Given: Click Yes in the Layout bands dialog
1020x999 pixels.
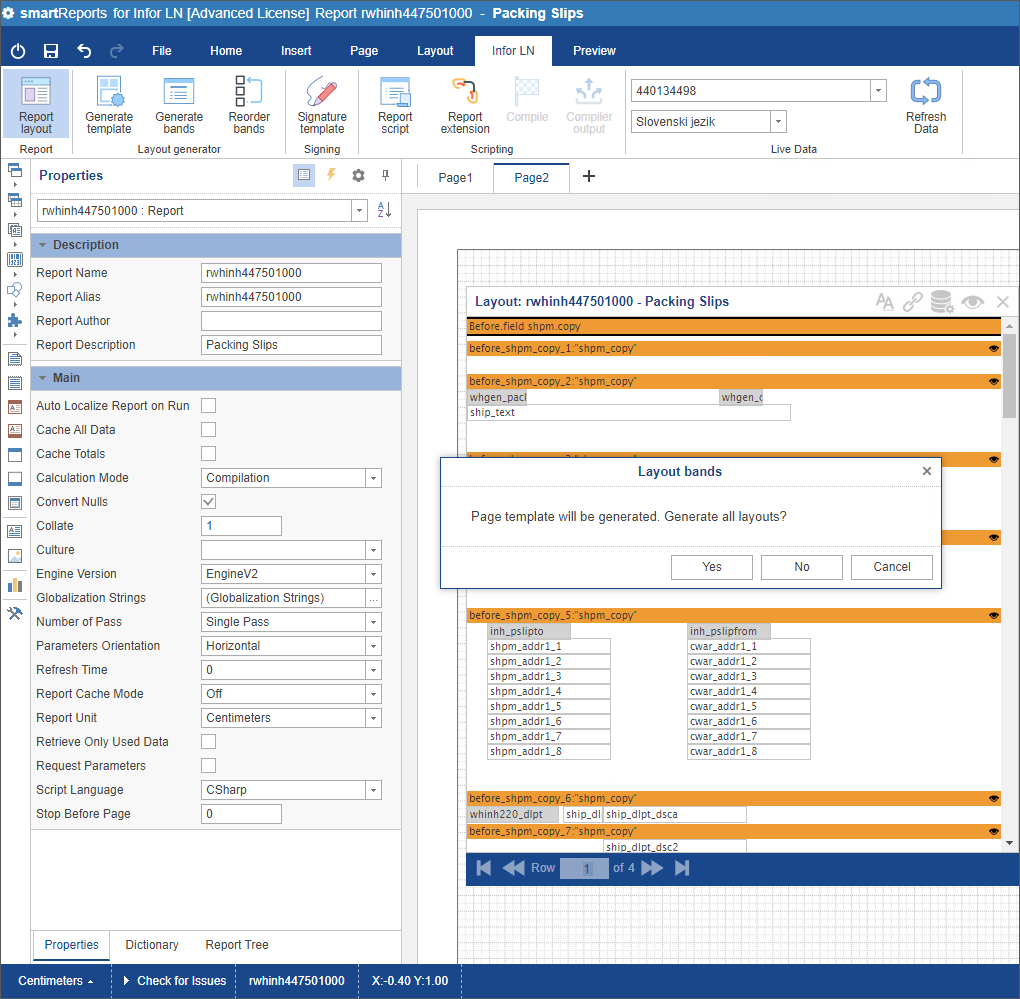Looking at the screenshot, I should click(x=712, y=567).
